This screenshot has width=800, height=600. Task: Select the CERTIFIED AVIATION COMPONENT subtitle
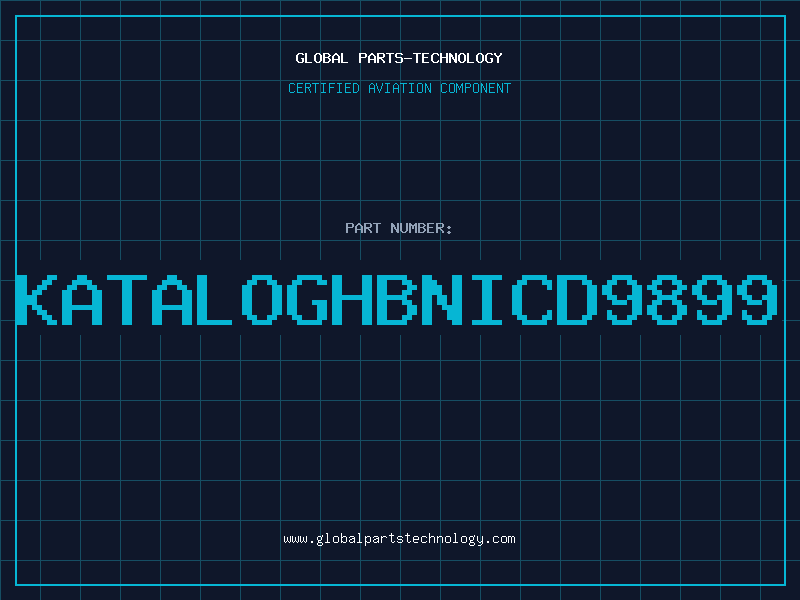(399, 88)
